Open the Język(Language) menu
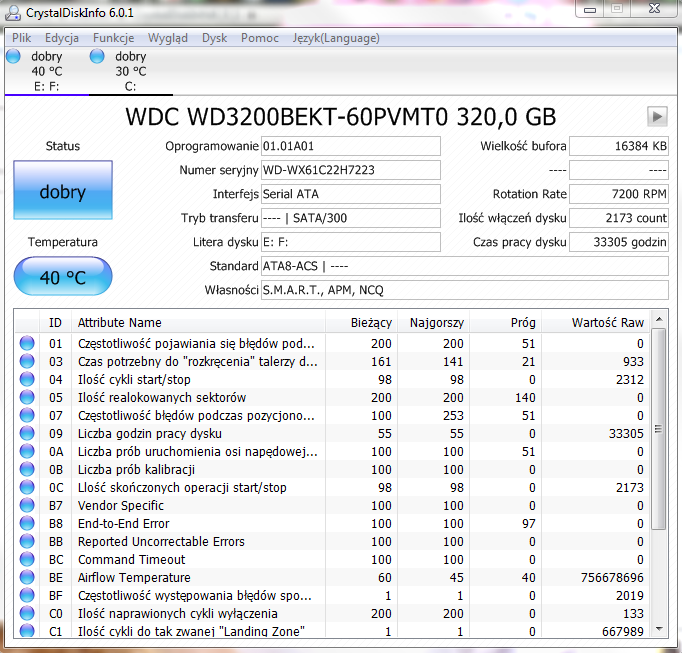The image size is (682, 653). [336, 38]
